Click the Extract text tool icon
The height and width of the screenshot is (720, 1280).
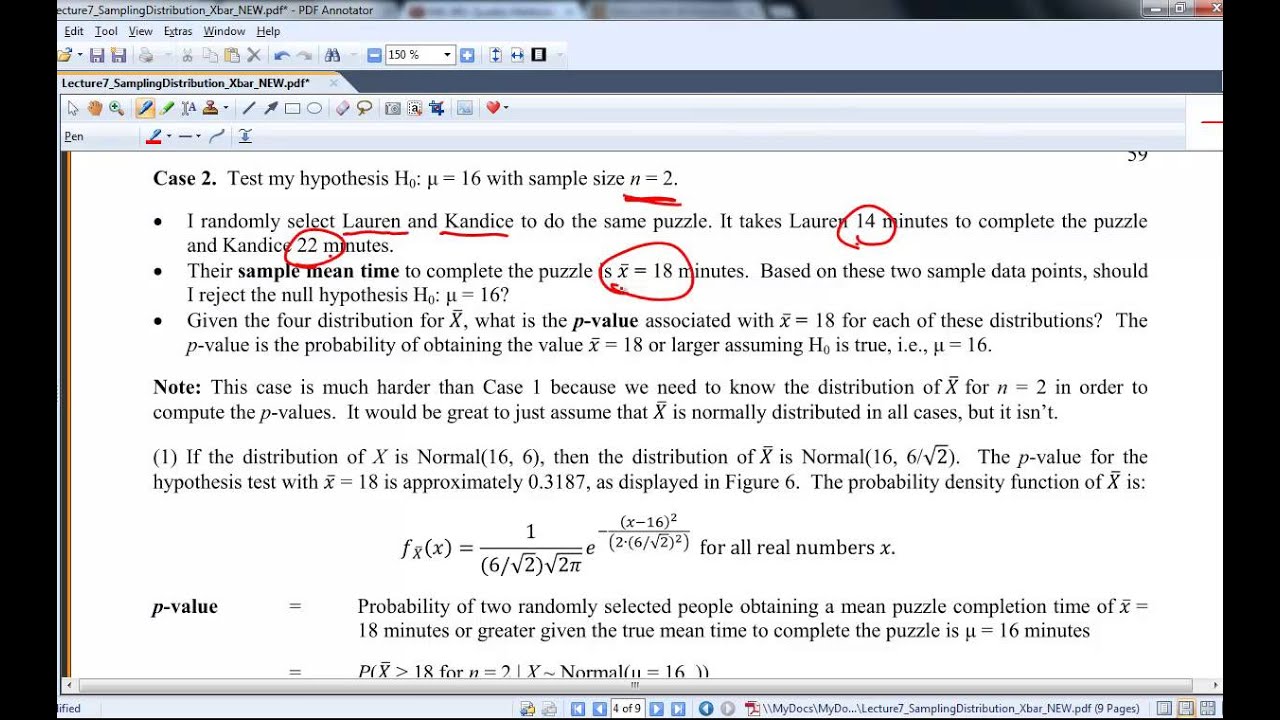[415, 108]
